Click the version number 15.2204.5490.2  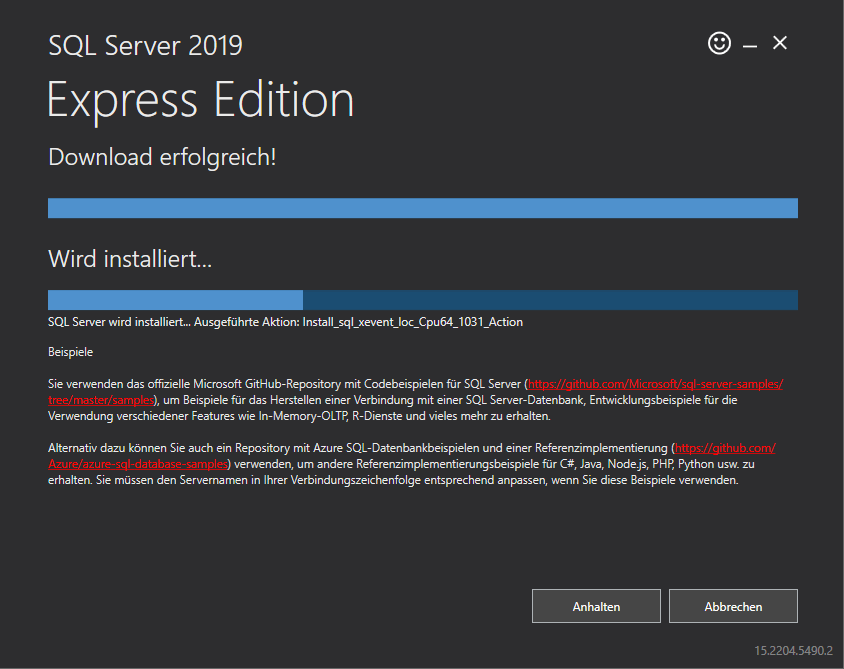(793, 651)
